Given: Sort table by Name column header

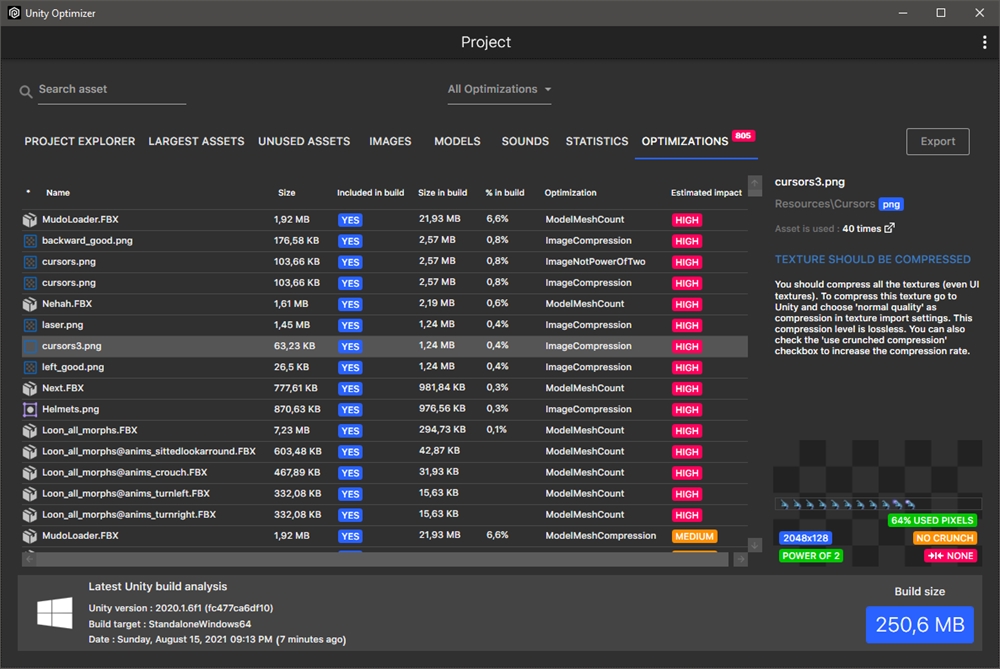Looking at the screenshot, I should (57, 193).
